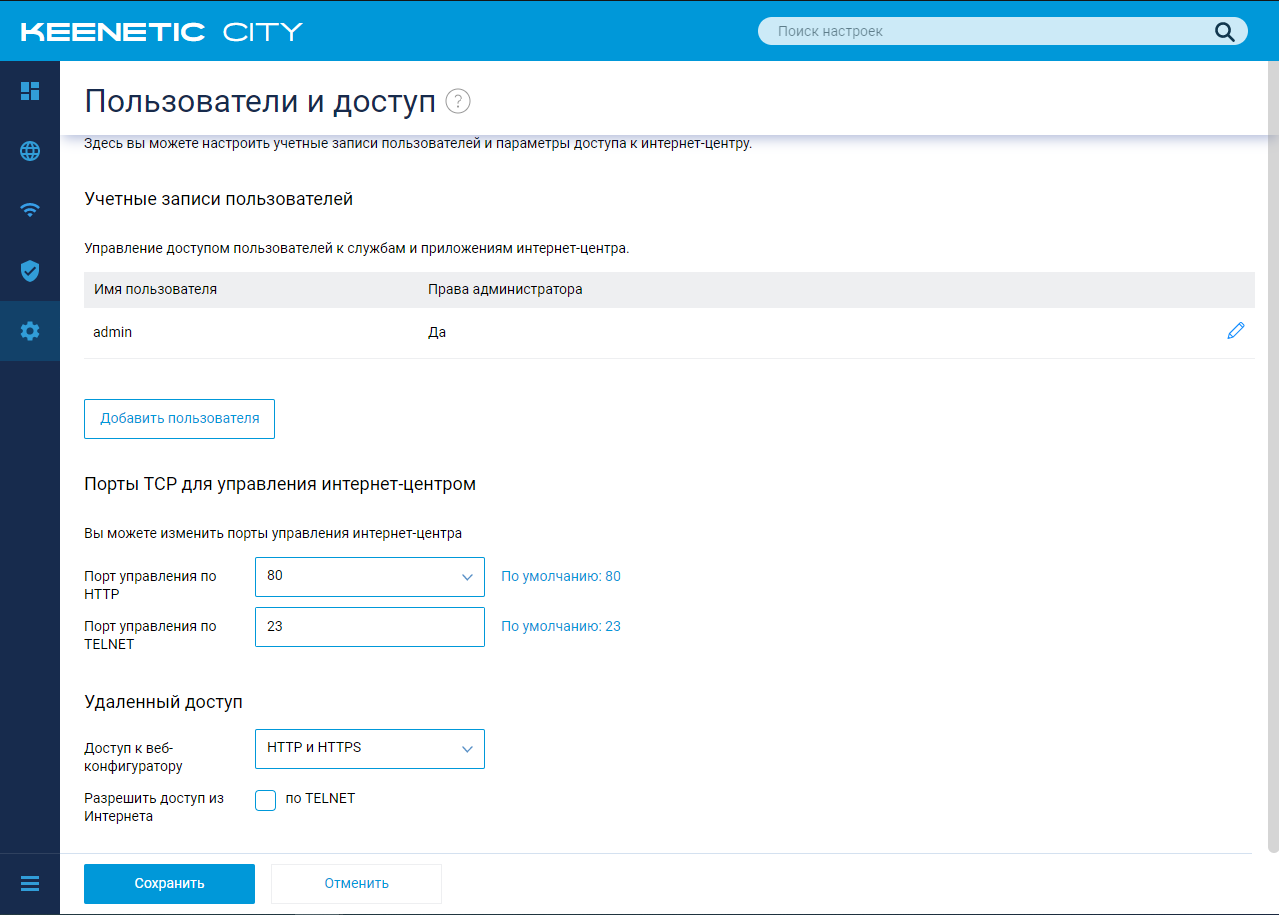The width and height of the screenshot is (1279, 915).
Task: Select the admin user name cell
Action: 113,332
